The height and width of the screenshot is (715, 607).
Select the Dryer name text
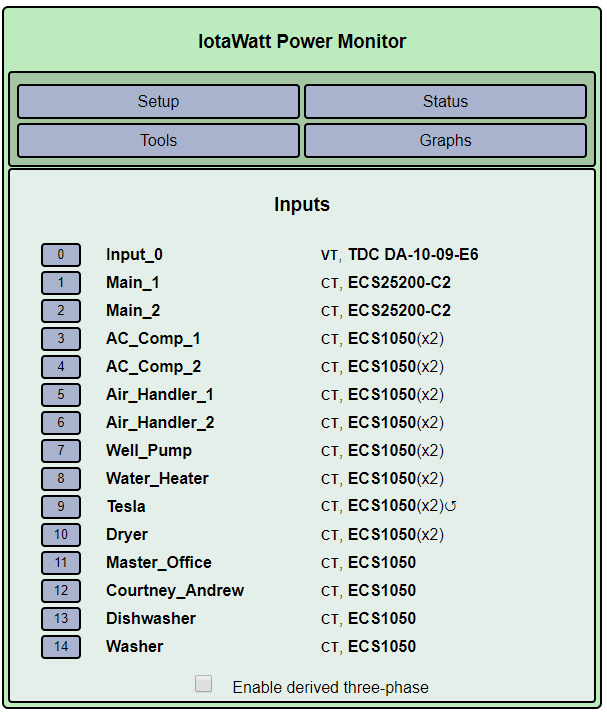[x=127, y=534]
